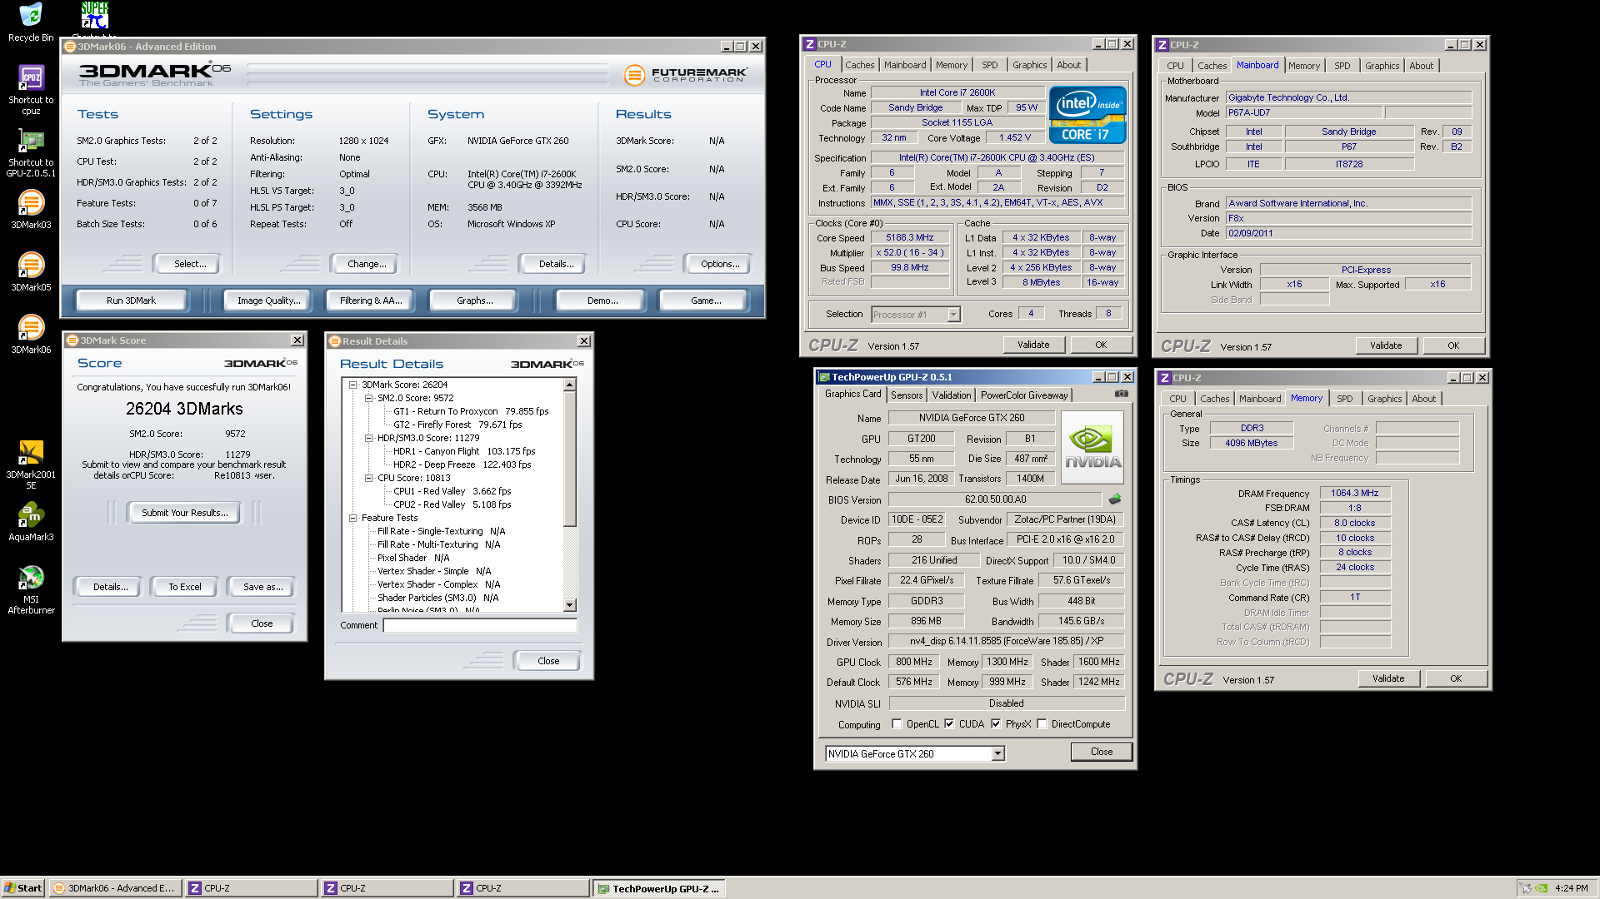Open the 3DMark2001 SE desktop icon
1600x899 pixels.
[30, 465]
